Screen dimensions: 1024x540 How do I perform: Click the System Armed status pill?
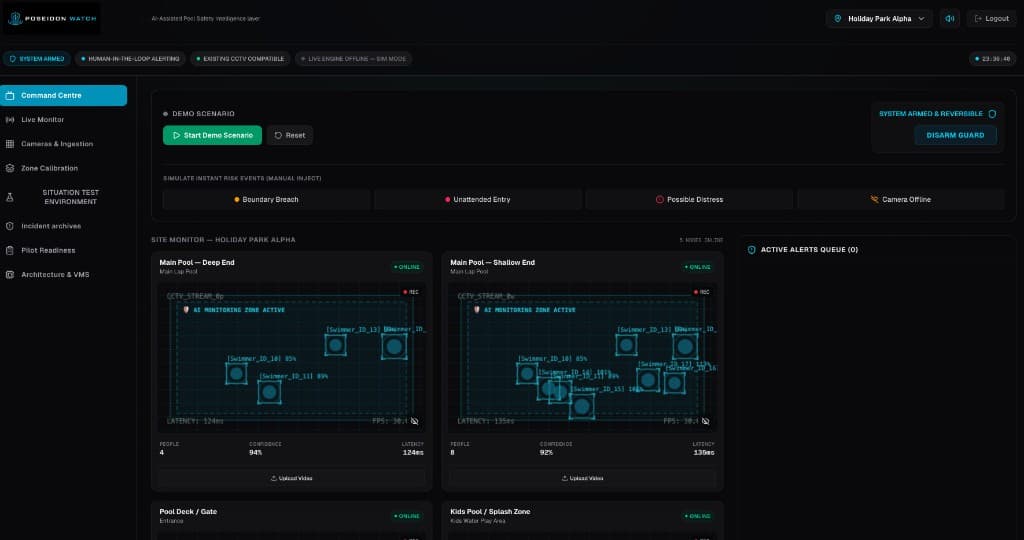37,59
